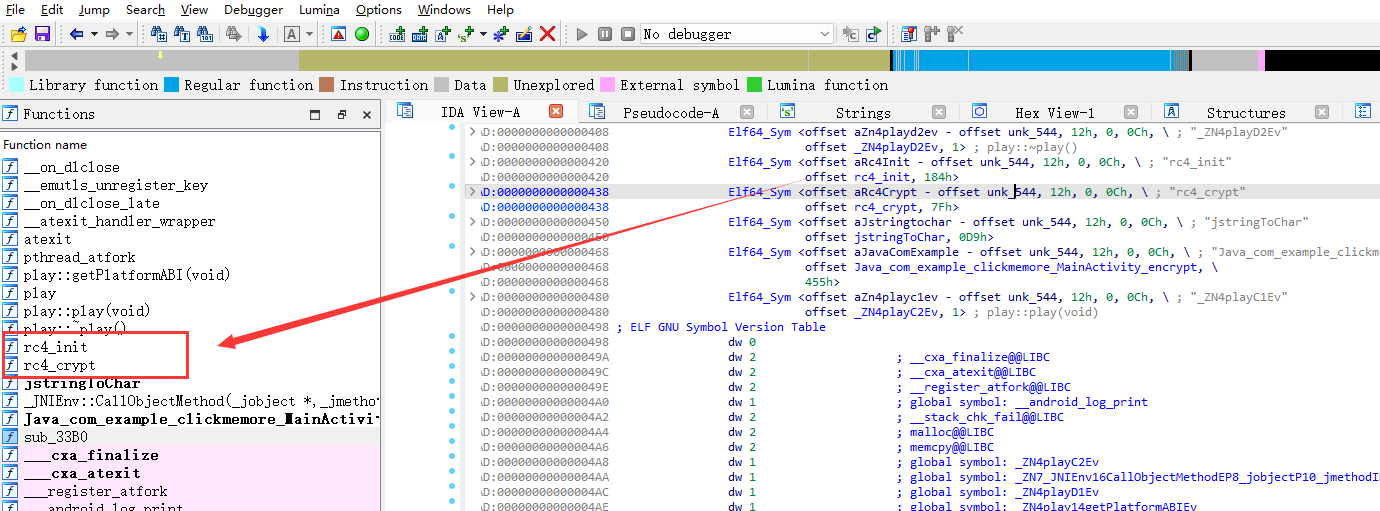Open dropdown arrow beside the forward arrow

129,34
